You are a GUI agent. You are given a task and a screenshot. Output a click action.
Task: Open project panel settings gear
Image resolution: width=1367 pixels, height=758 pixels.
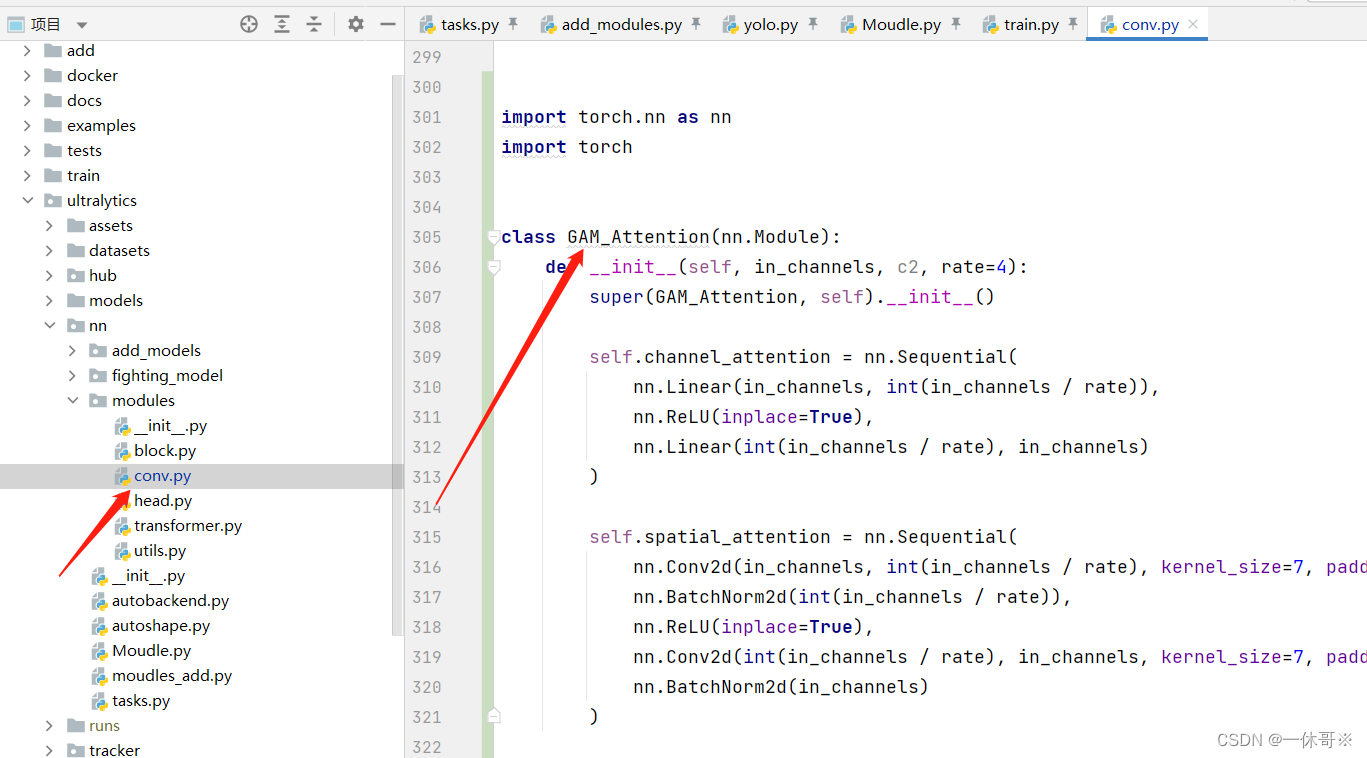coord(356,24)
